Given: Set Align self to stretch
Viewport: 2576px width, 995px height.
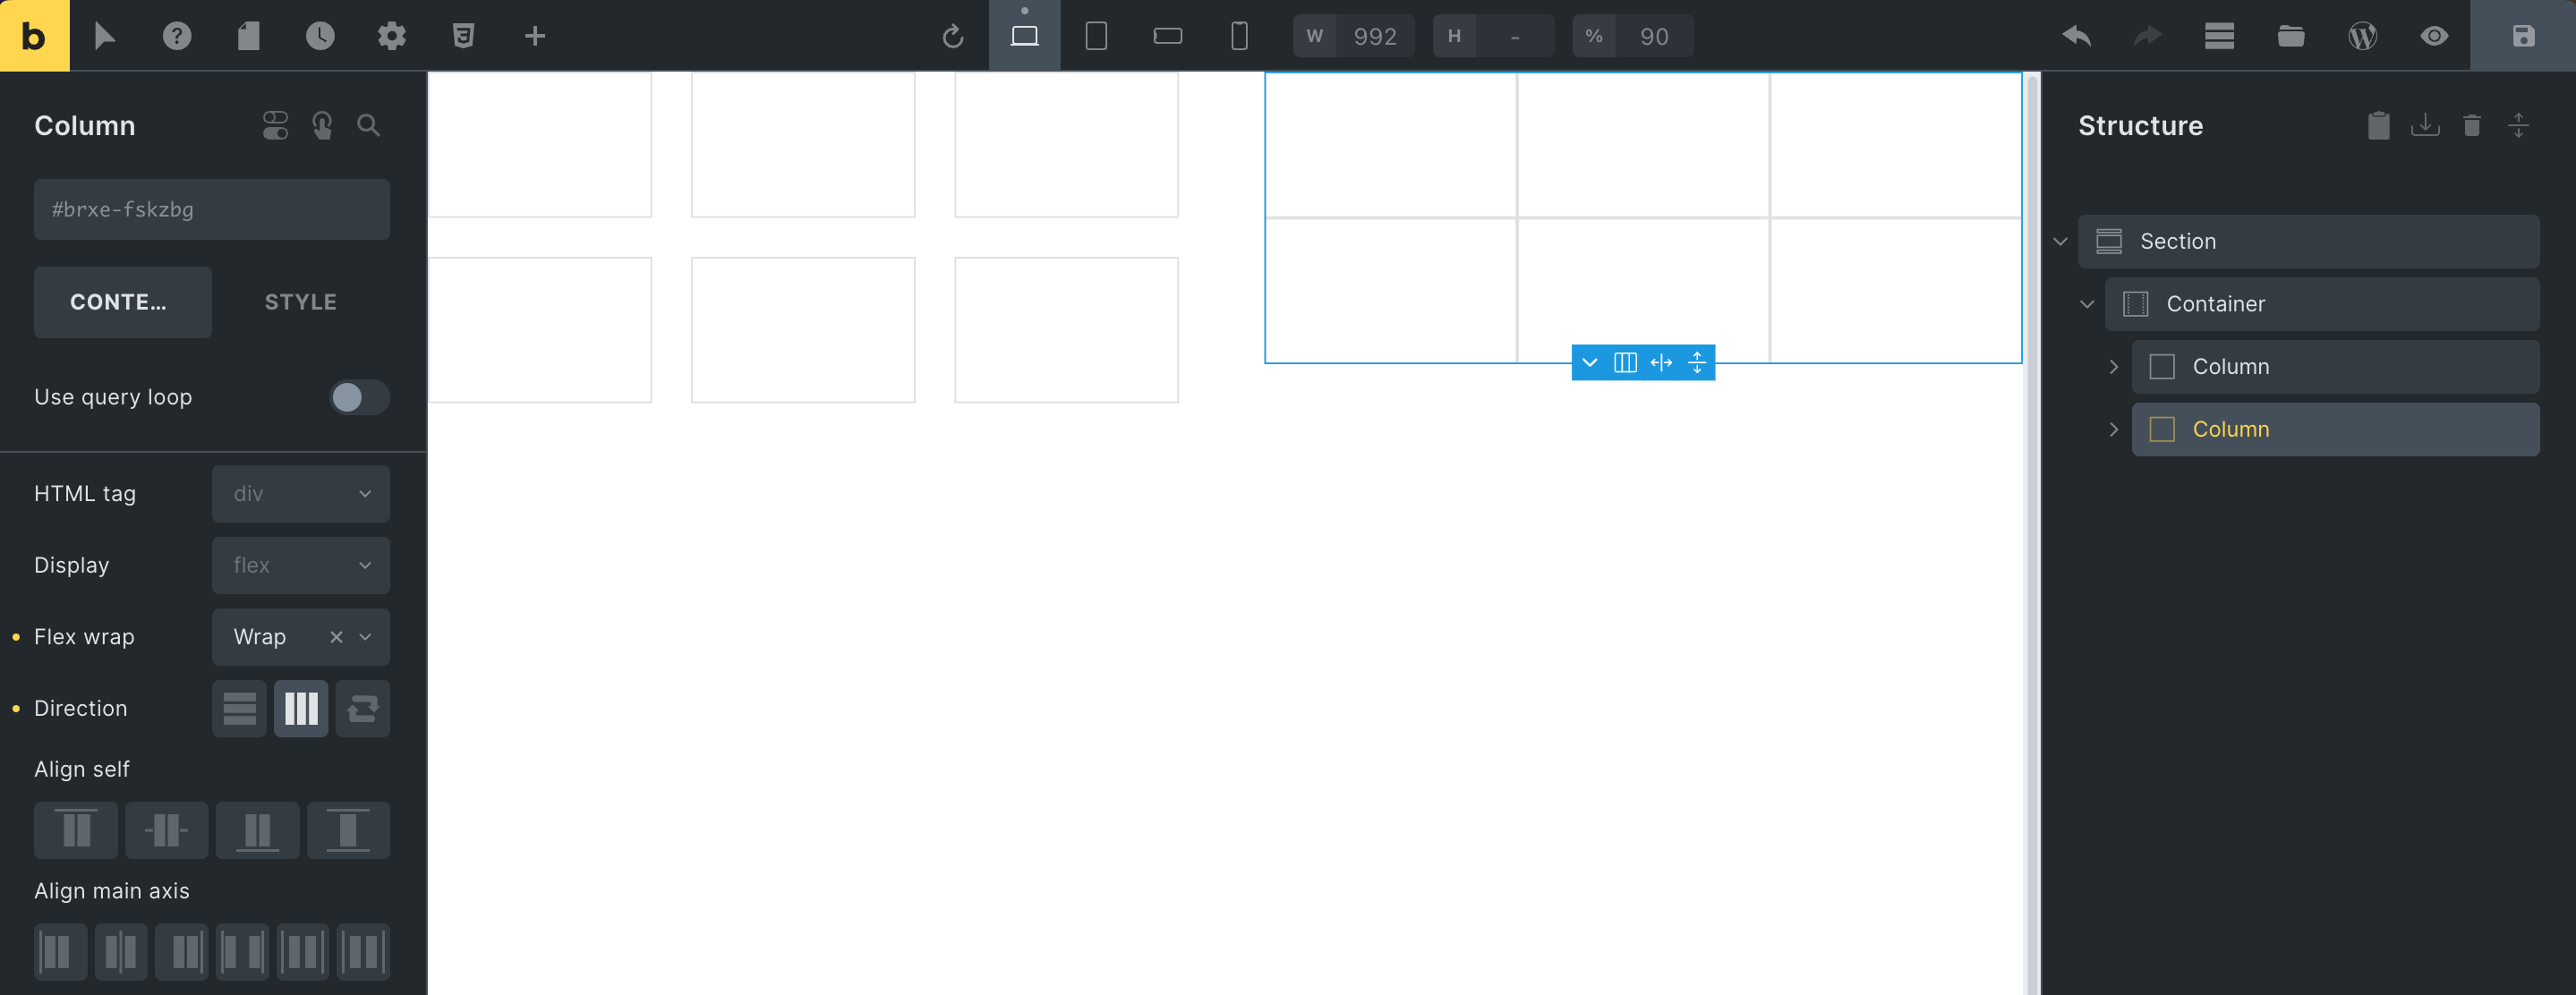Looking at the screenshot, I should tap(349, 830).
